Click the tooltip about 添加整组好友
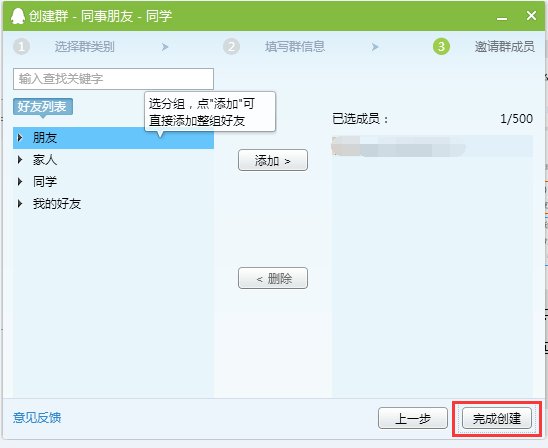 [x=210, y=112]
